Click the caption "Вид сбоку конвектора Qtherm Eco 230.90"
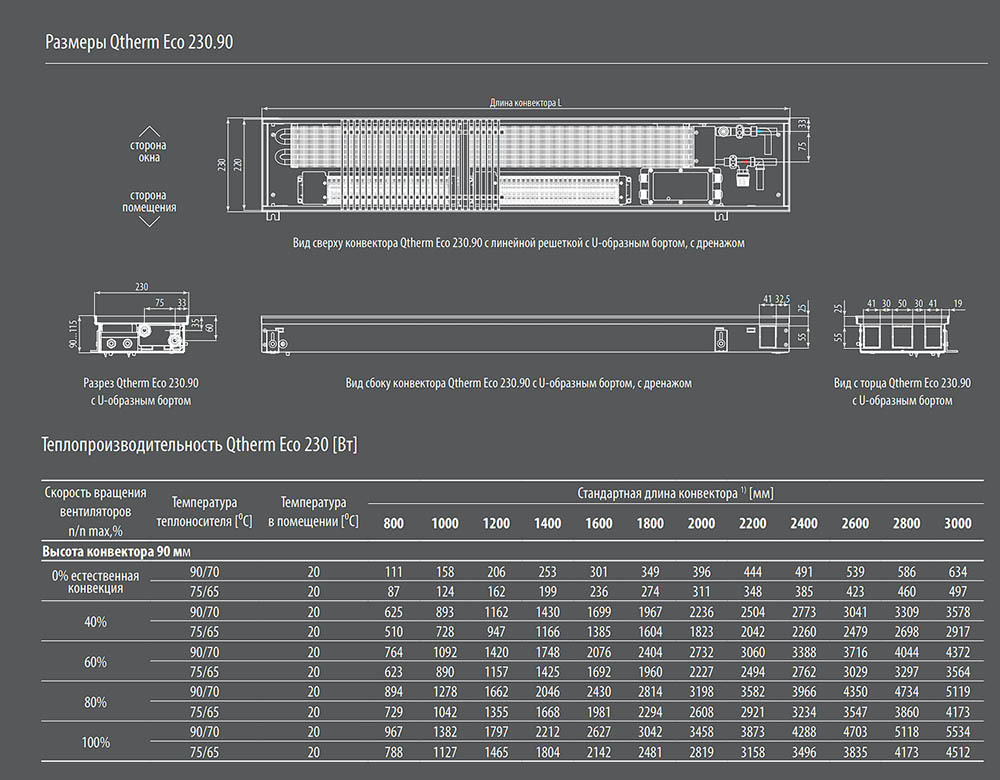 [438, 383]
